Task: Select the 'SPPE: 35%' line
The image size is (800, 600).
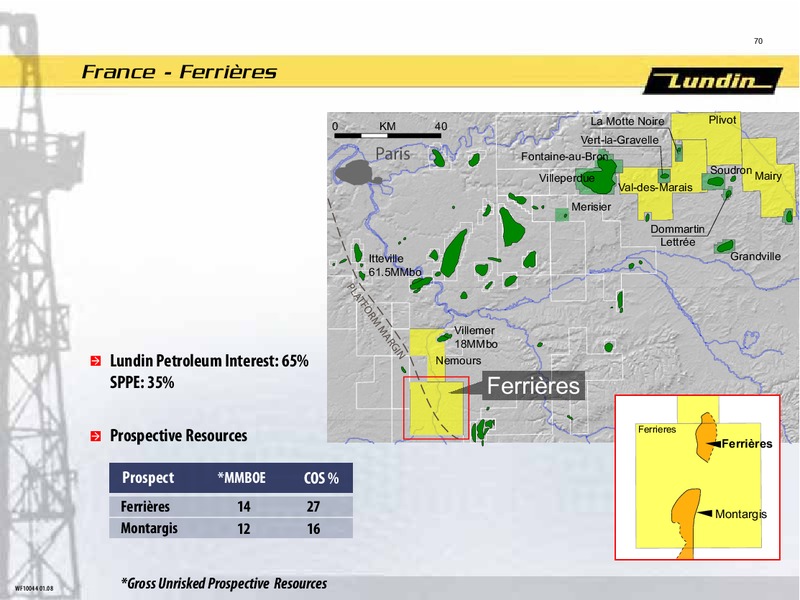Action: point(142,382)
